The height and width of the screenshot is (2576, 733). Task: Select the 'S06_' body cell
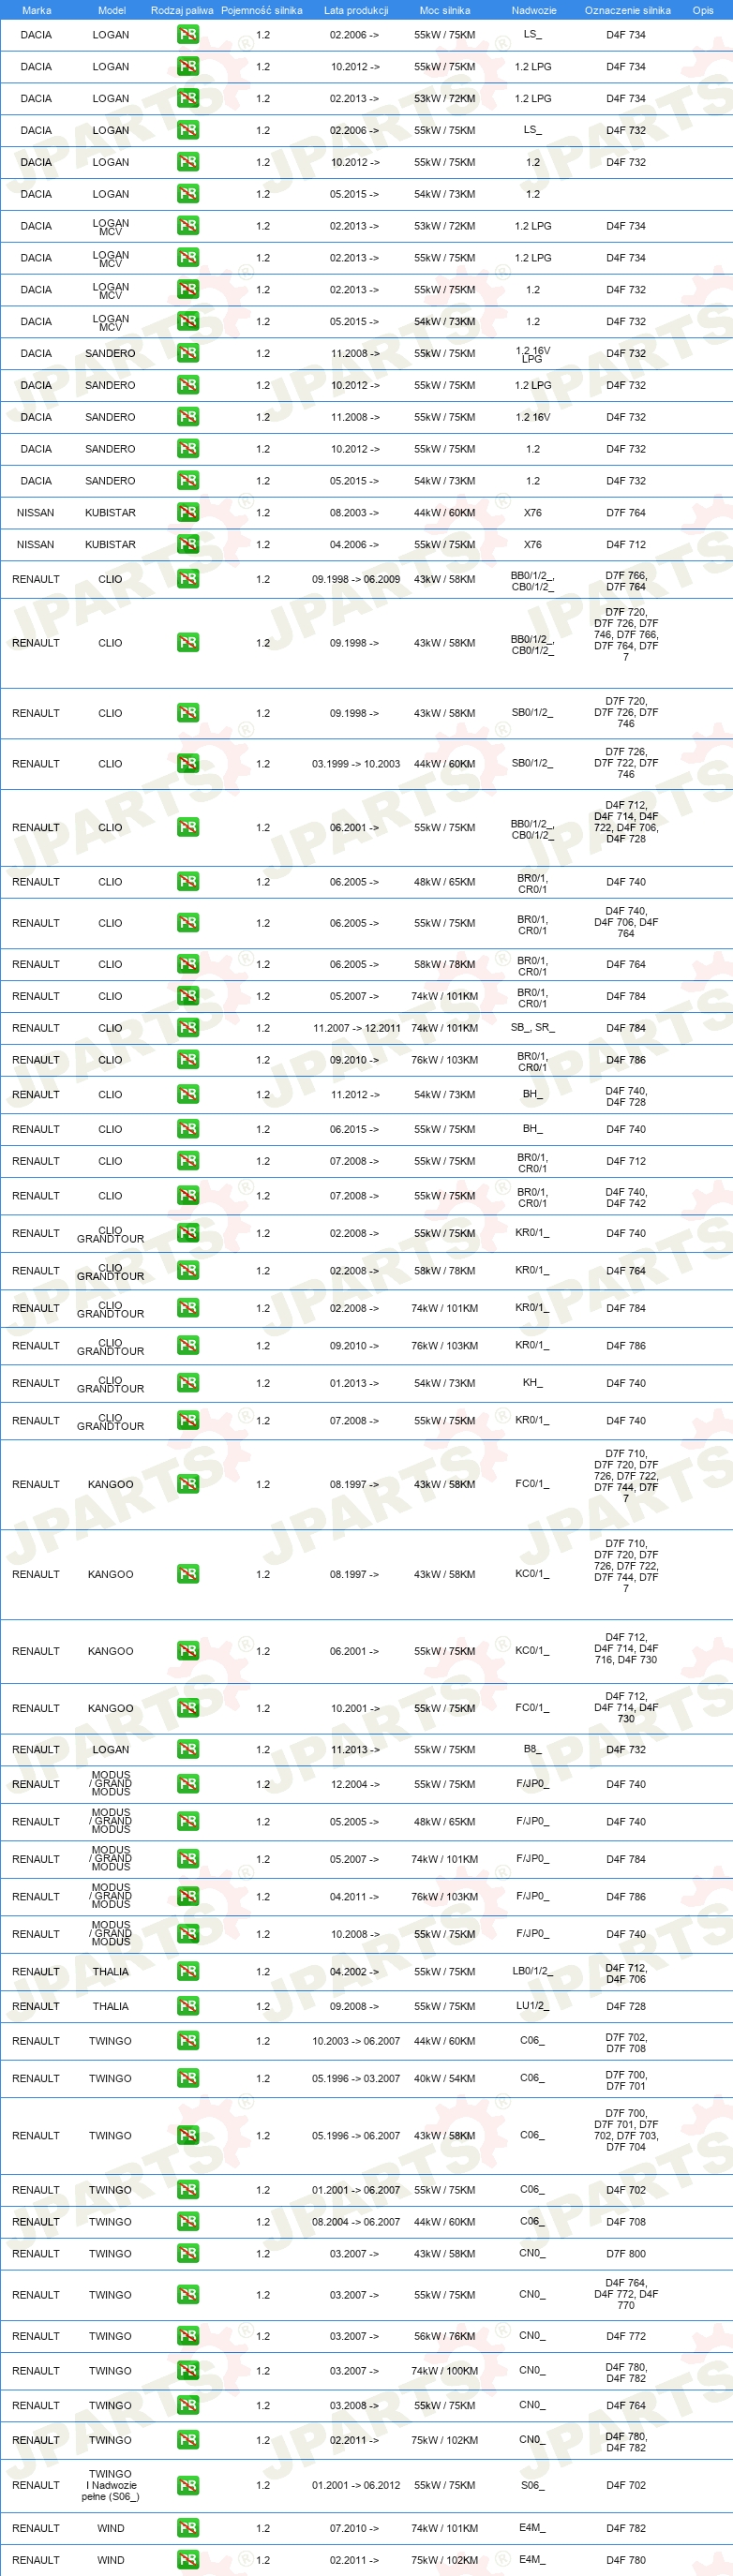pos(533,2485)
